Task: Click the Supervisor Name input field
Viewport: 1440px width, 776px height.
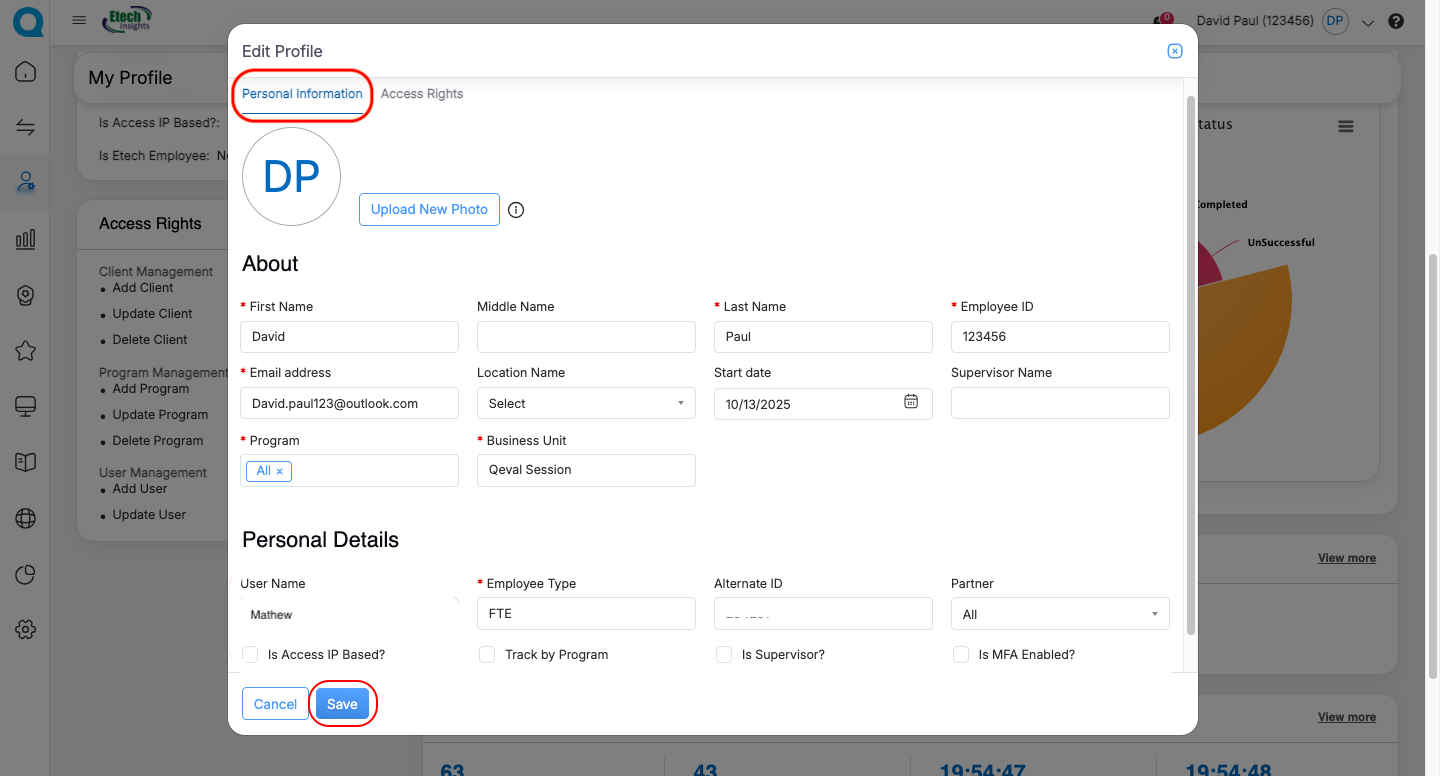Action: point(1059,404)
